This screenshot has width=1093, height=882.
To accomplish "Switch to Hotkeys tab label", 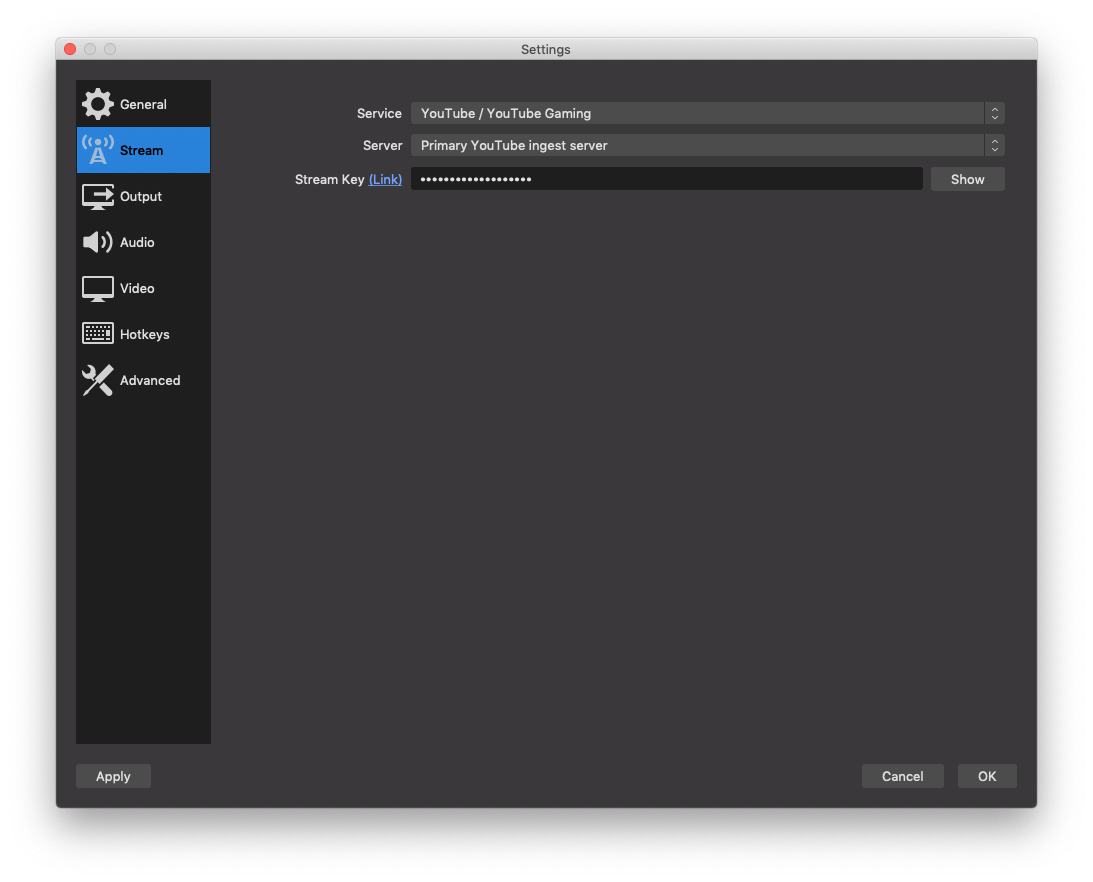I will pyautogui.click(x=144, y=334).
